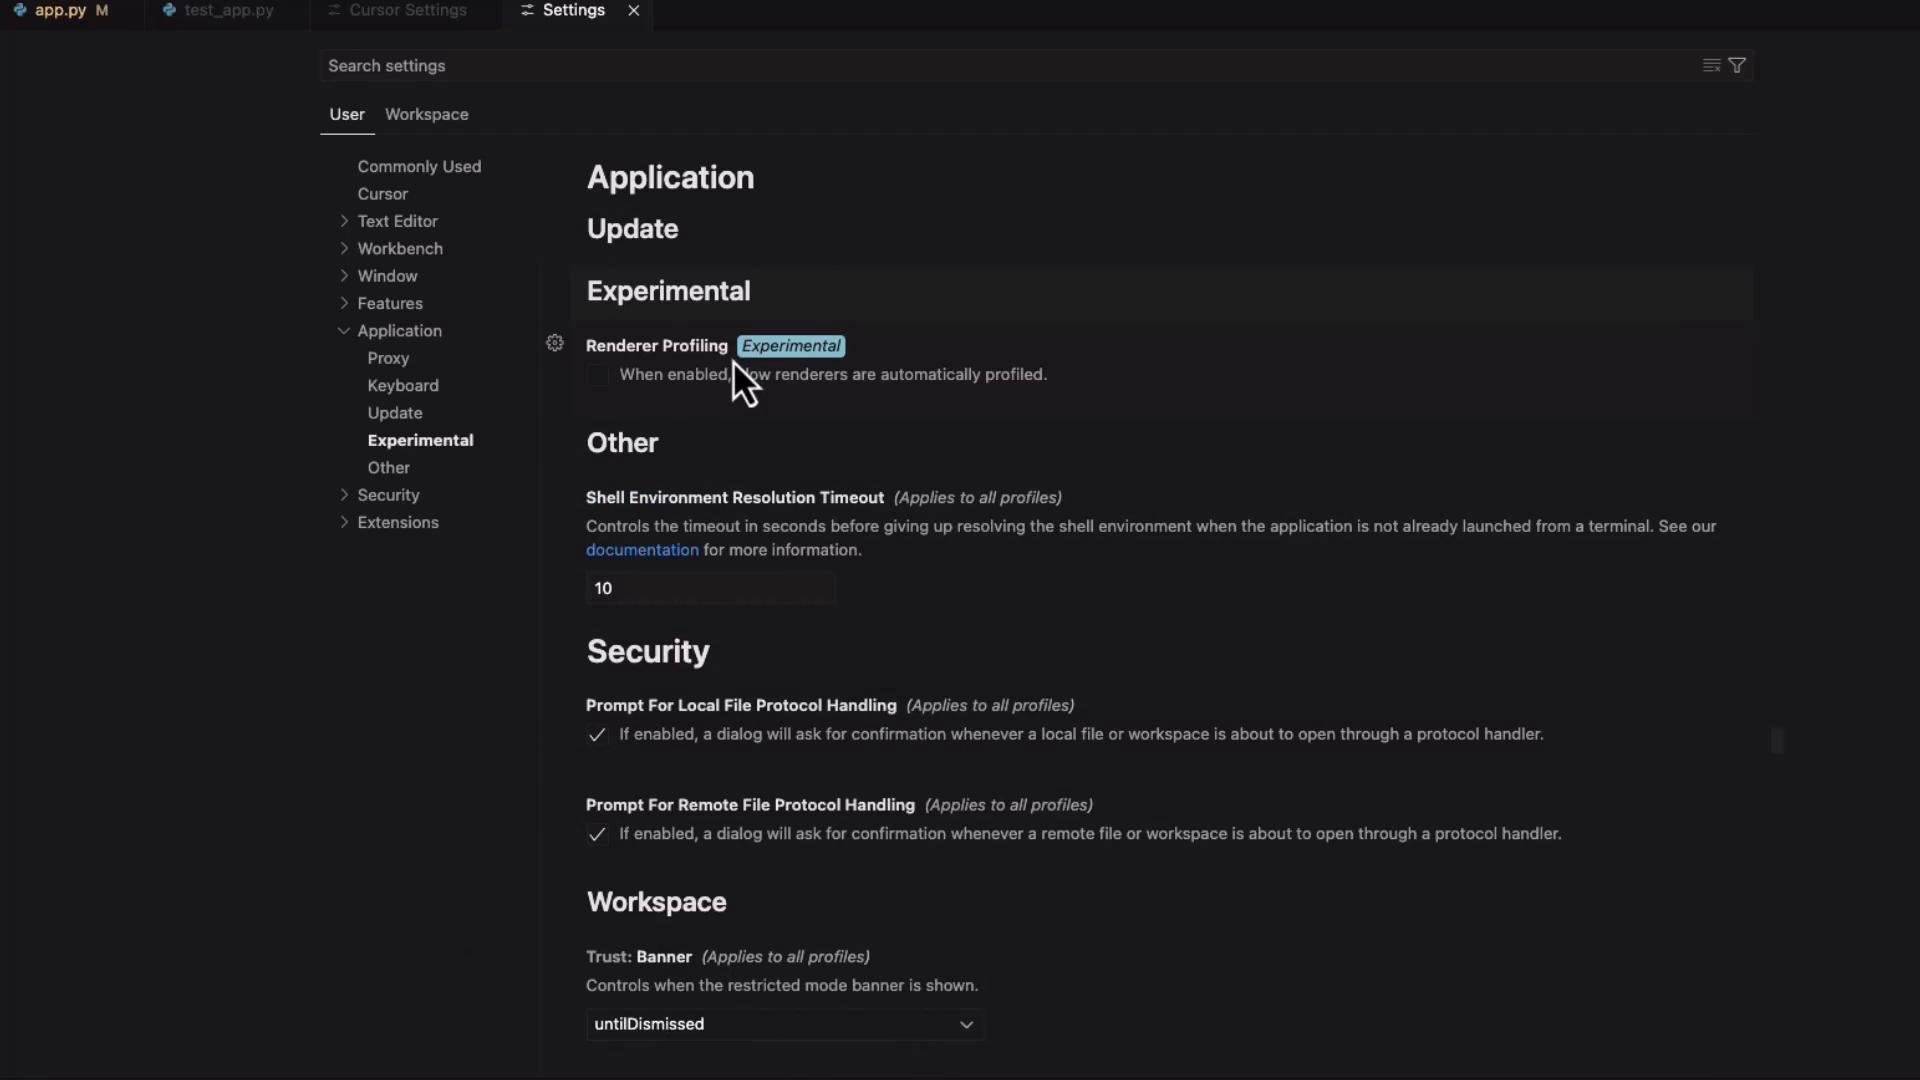
Task: Click the Python icon on test_app.py tab
Action: (x=169, y=10)
